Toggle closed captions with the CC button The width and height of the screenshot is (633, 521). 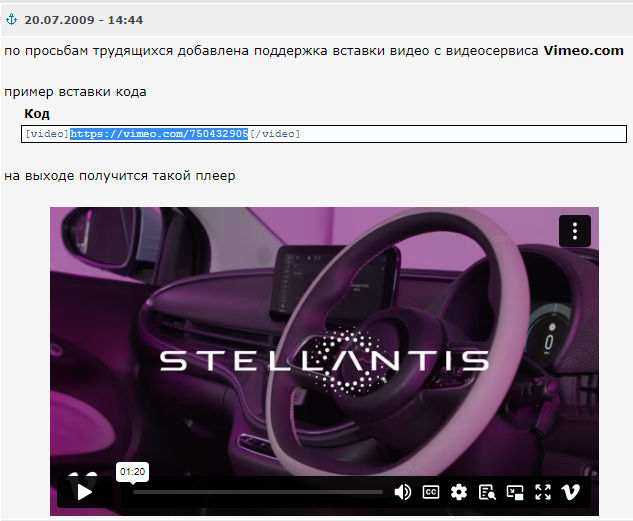click(x=431, y=492)
